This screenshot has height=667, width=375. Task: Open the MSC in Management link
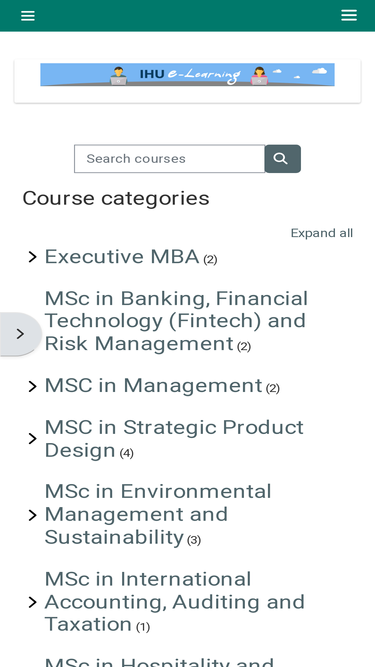coord(153,386)
